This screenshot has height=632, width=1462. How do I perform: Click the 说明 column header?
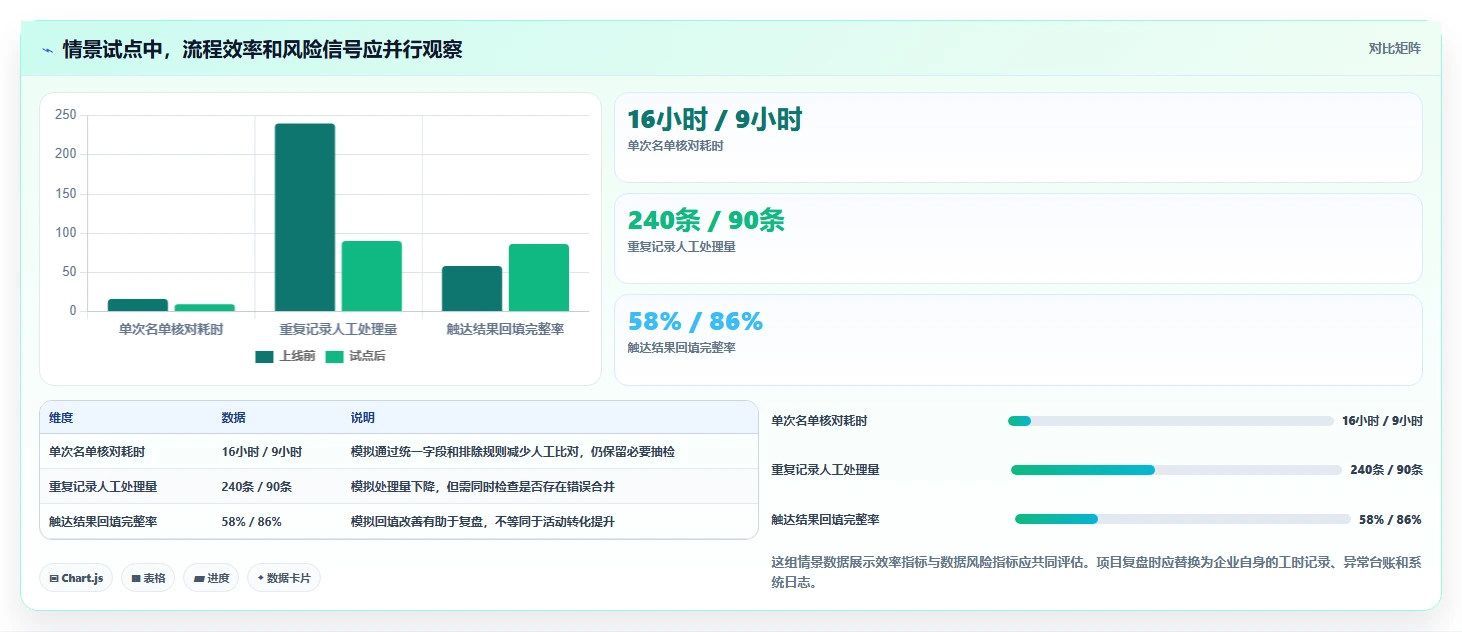362,418
